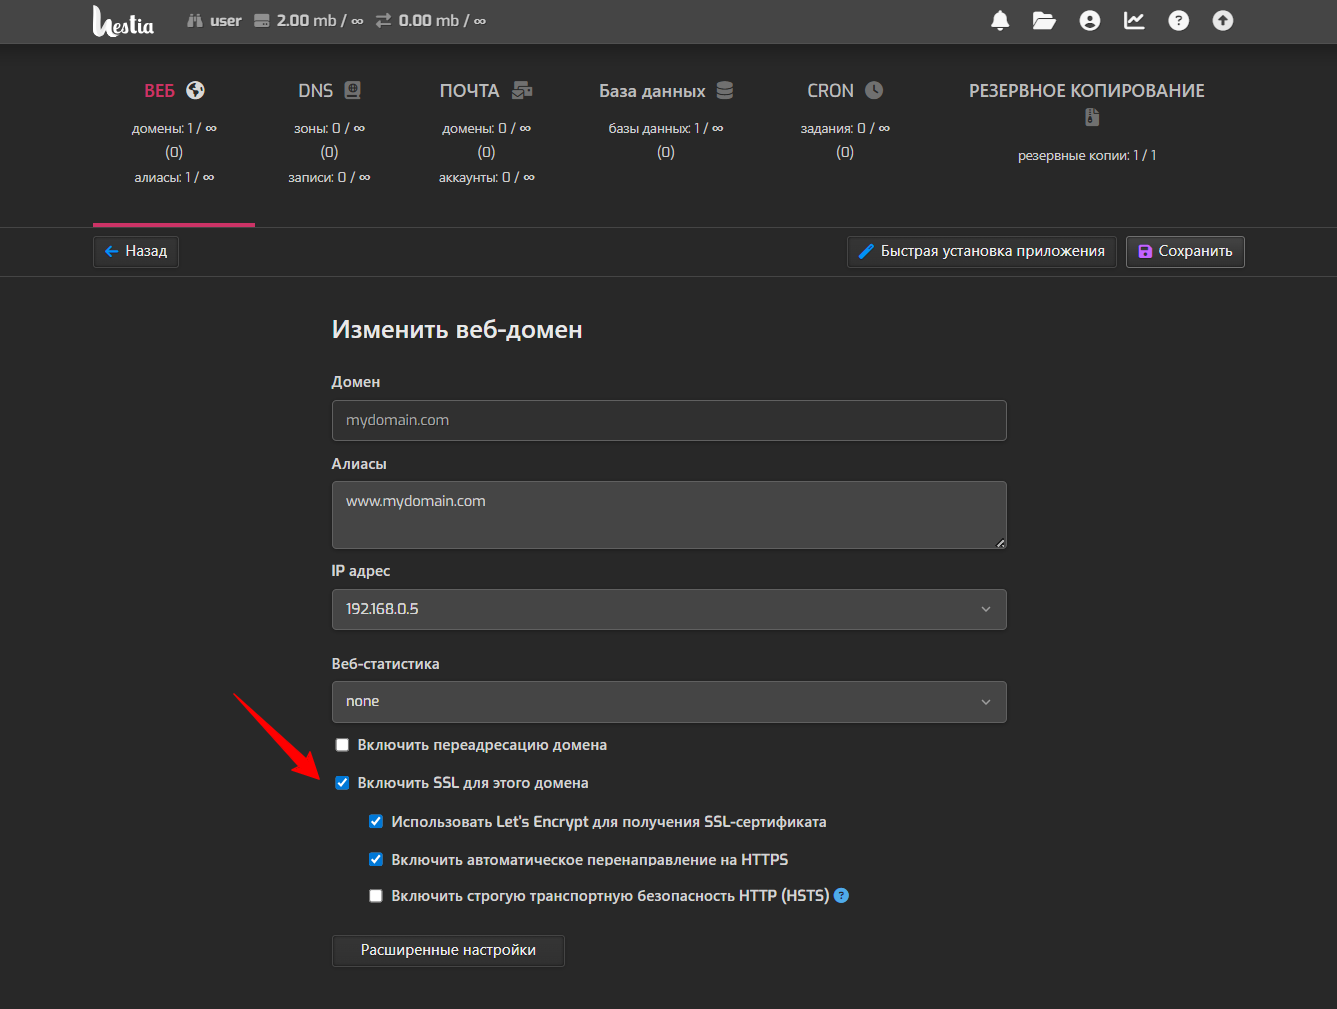
Task: Click the Домен input field
Action: [669, 420]
